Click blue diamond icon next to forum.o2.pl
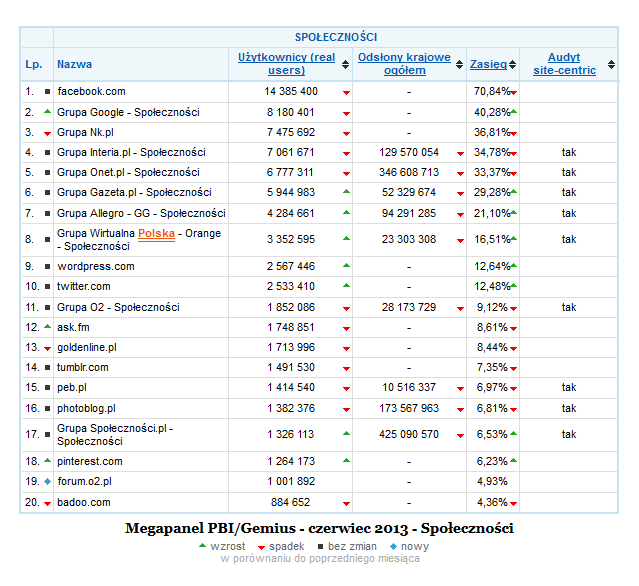Viewport: 639px width, 586px height. pos(47,481)
